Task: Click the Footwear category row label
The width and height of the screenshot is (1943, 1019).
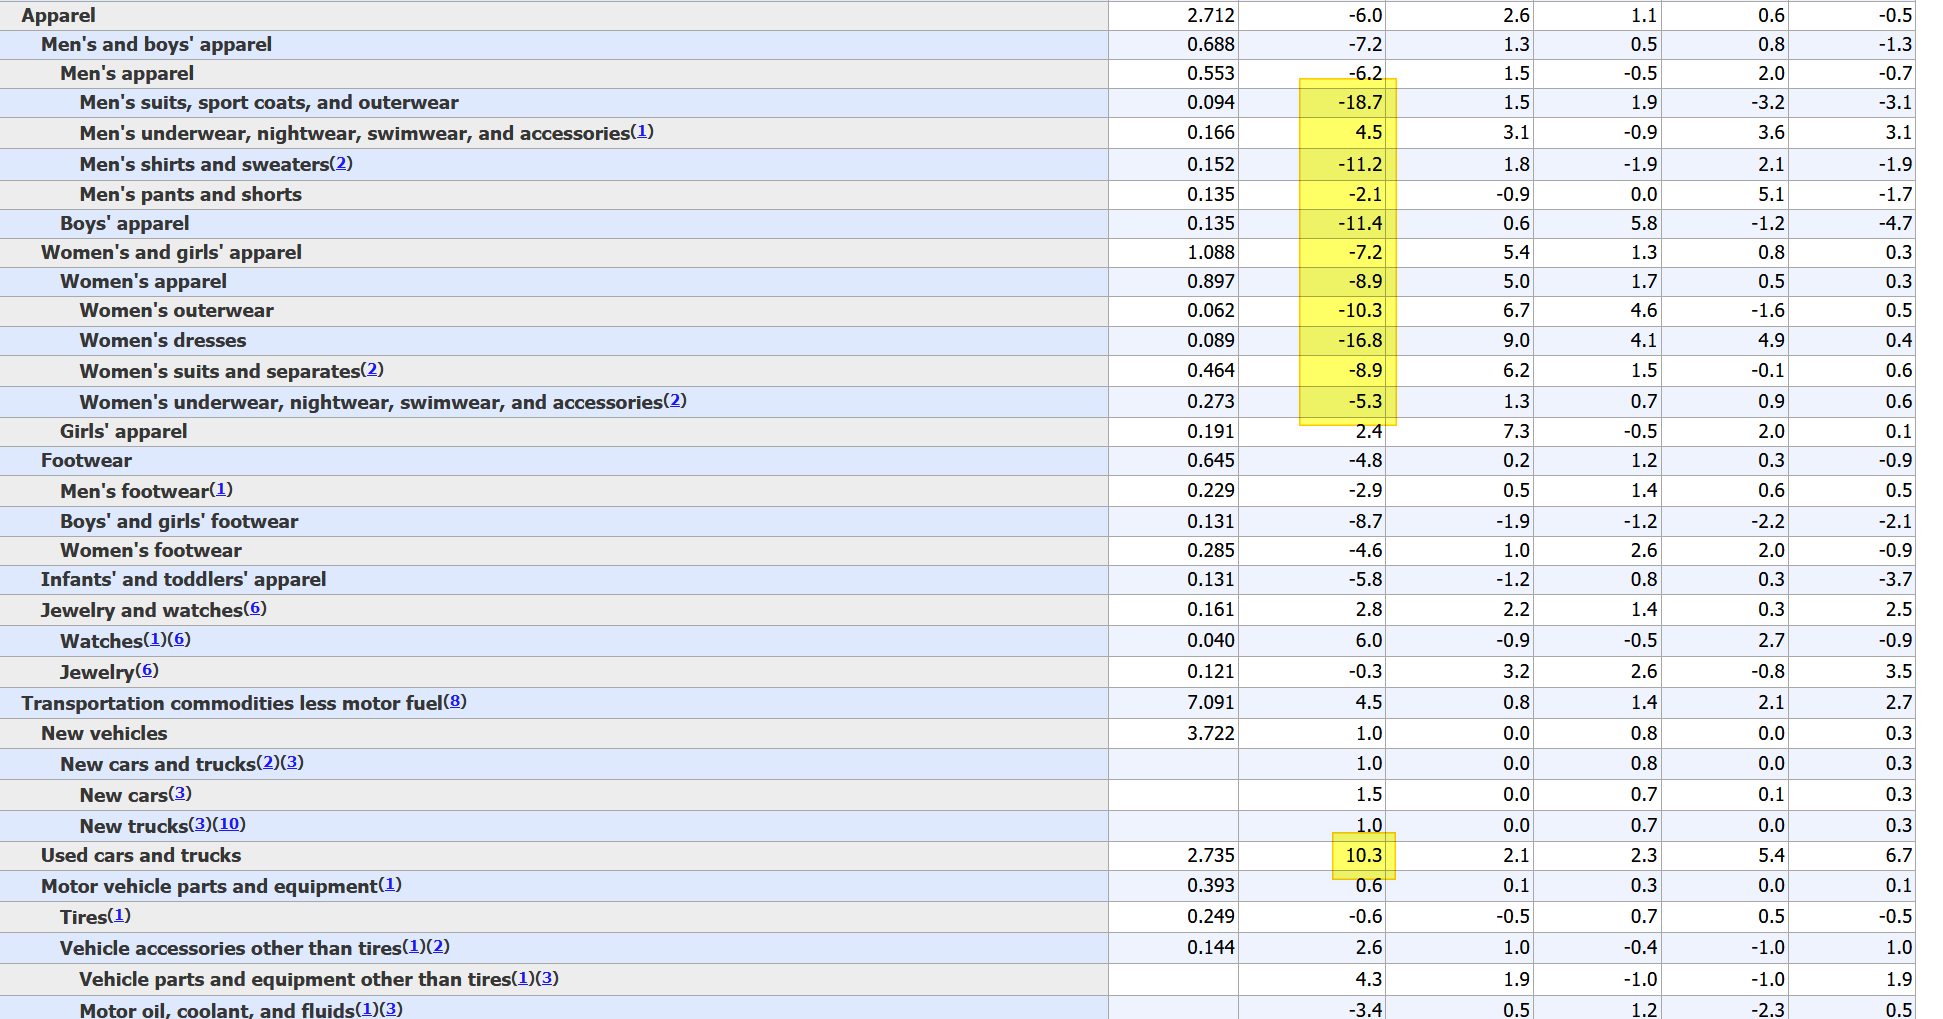Action: (86, 461)
